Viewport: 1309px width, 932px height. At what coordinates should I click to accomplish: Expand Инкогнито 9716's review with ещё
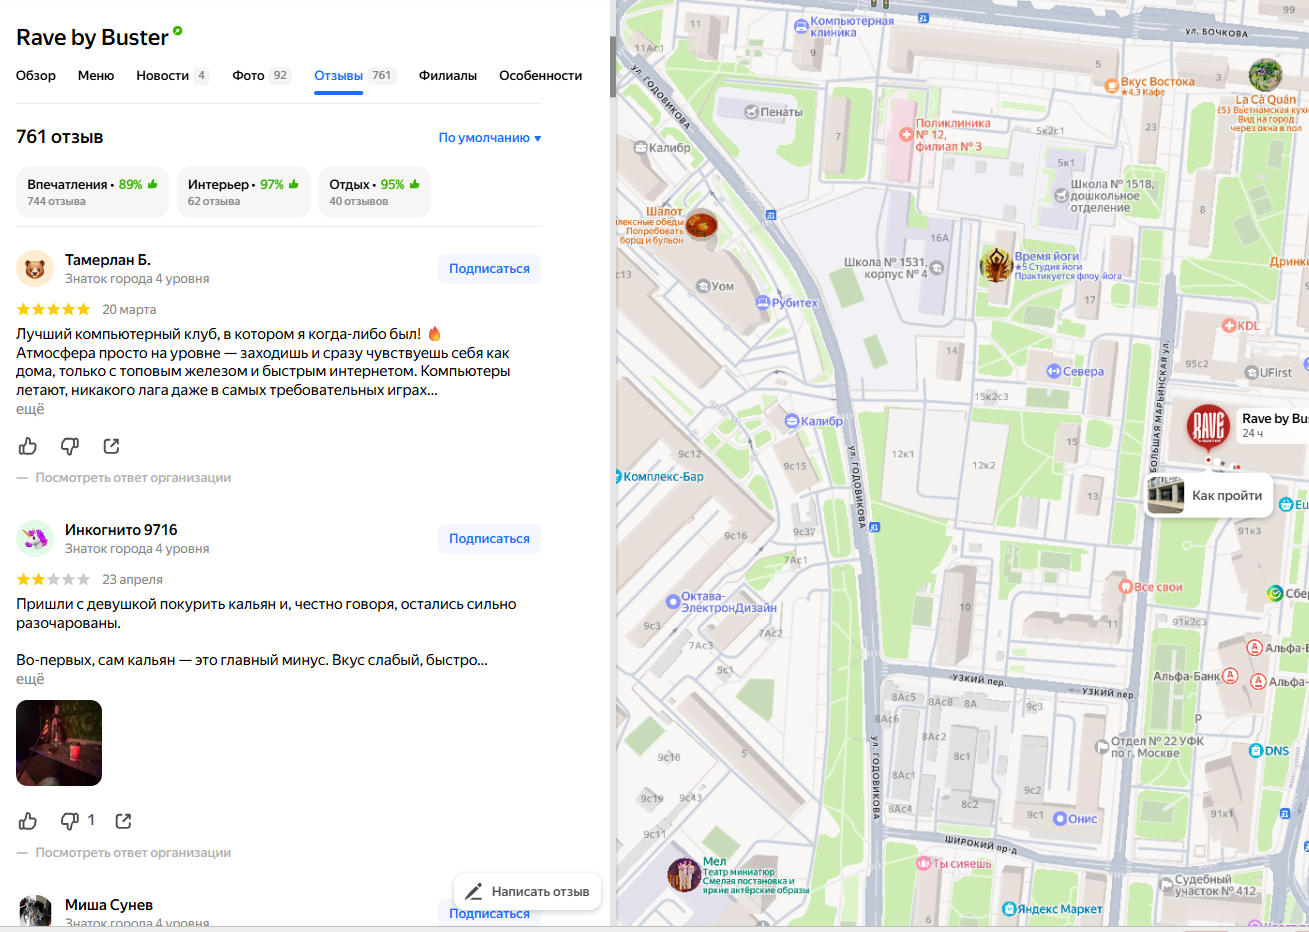point(30,679)
